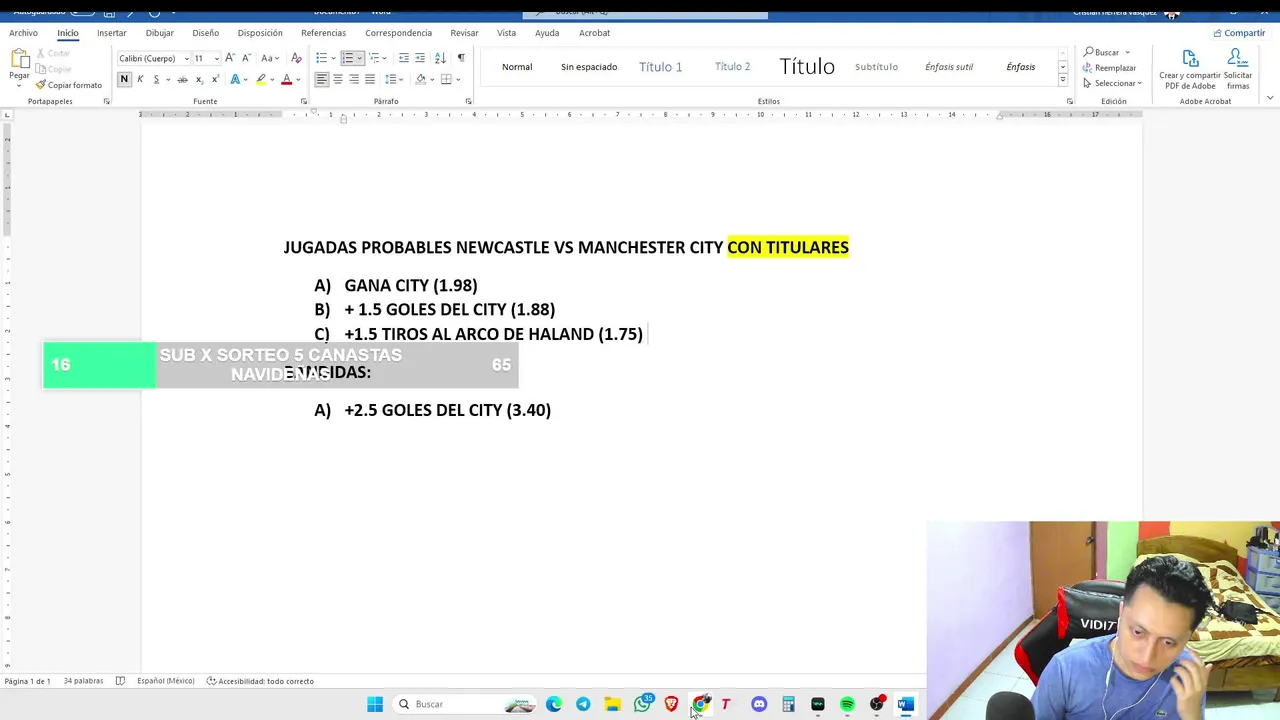Align text right
Viewport: 1280px width, 720px height.
click(354, 79)
